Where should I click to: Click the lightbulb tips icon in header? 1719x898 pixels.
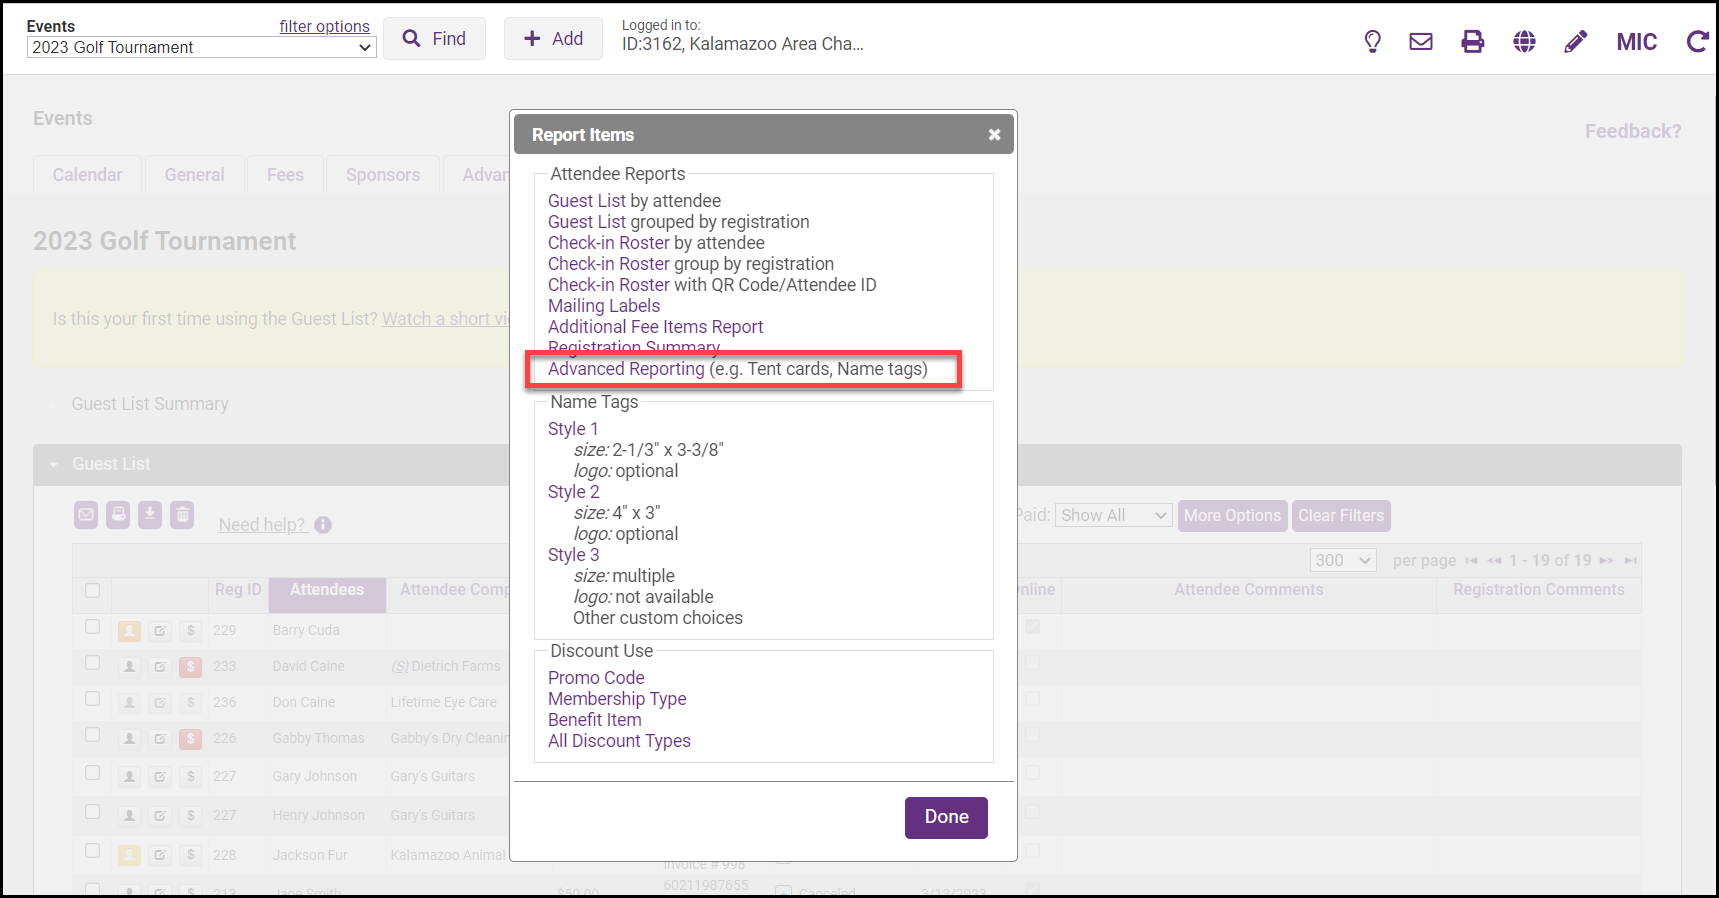pyautogui.click(x=1372, y=41)
